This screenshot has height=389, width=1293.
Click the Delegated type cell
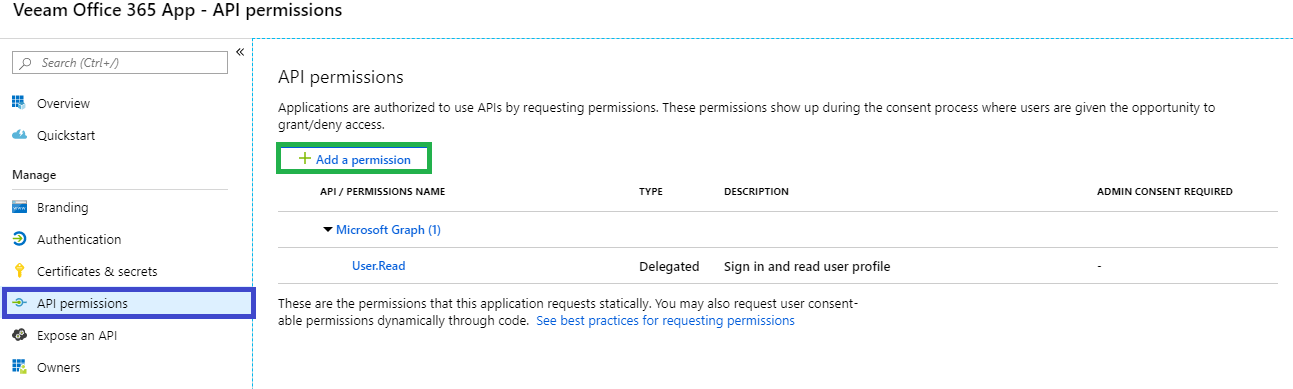(669, 267)
